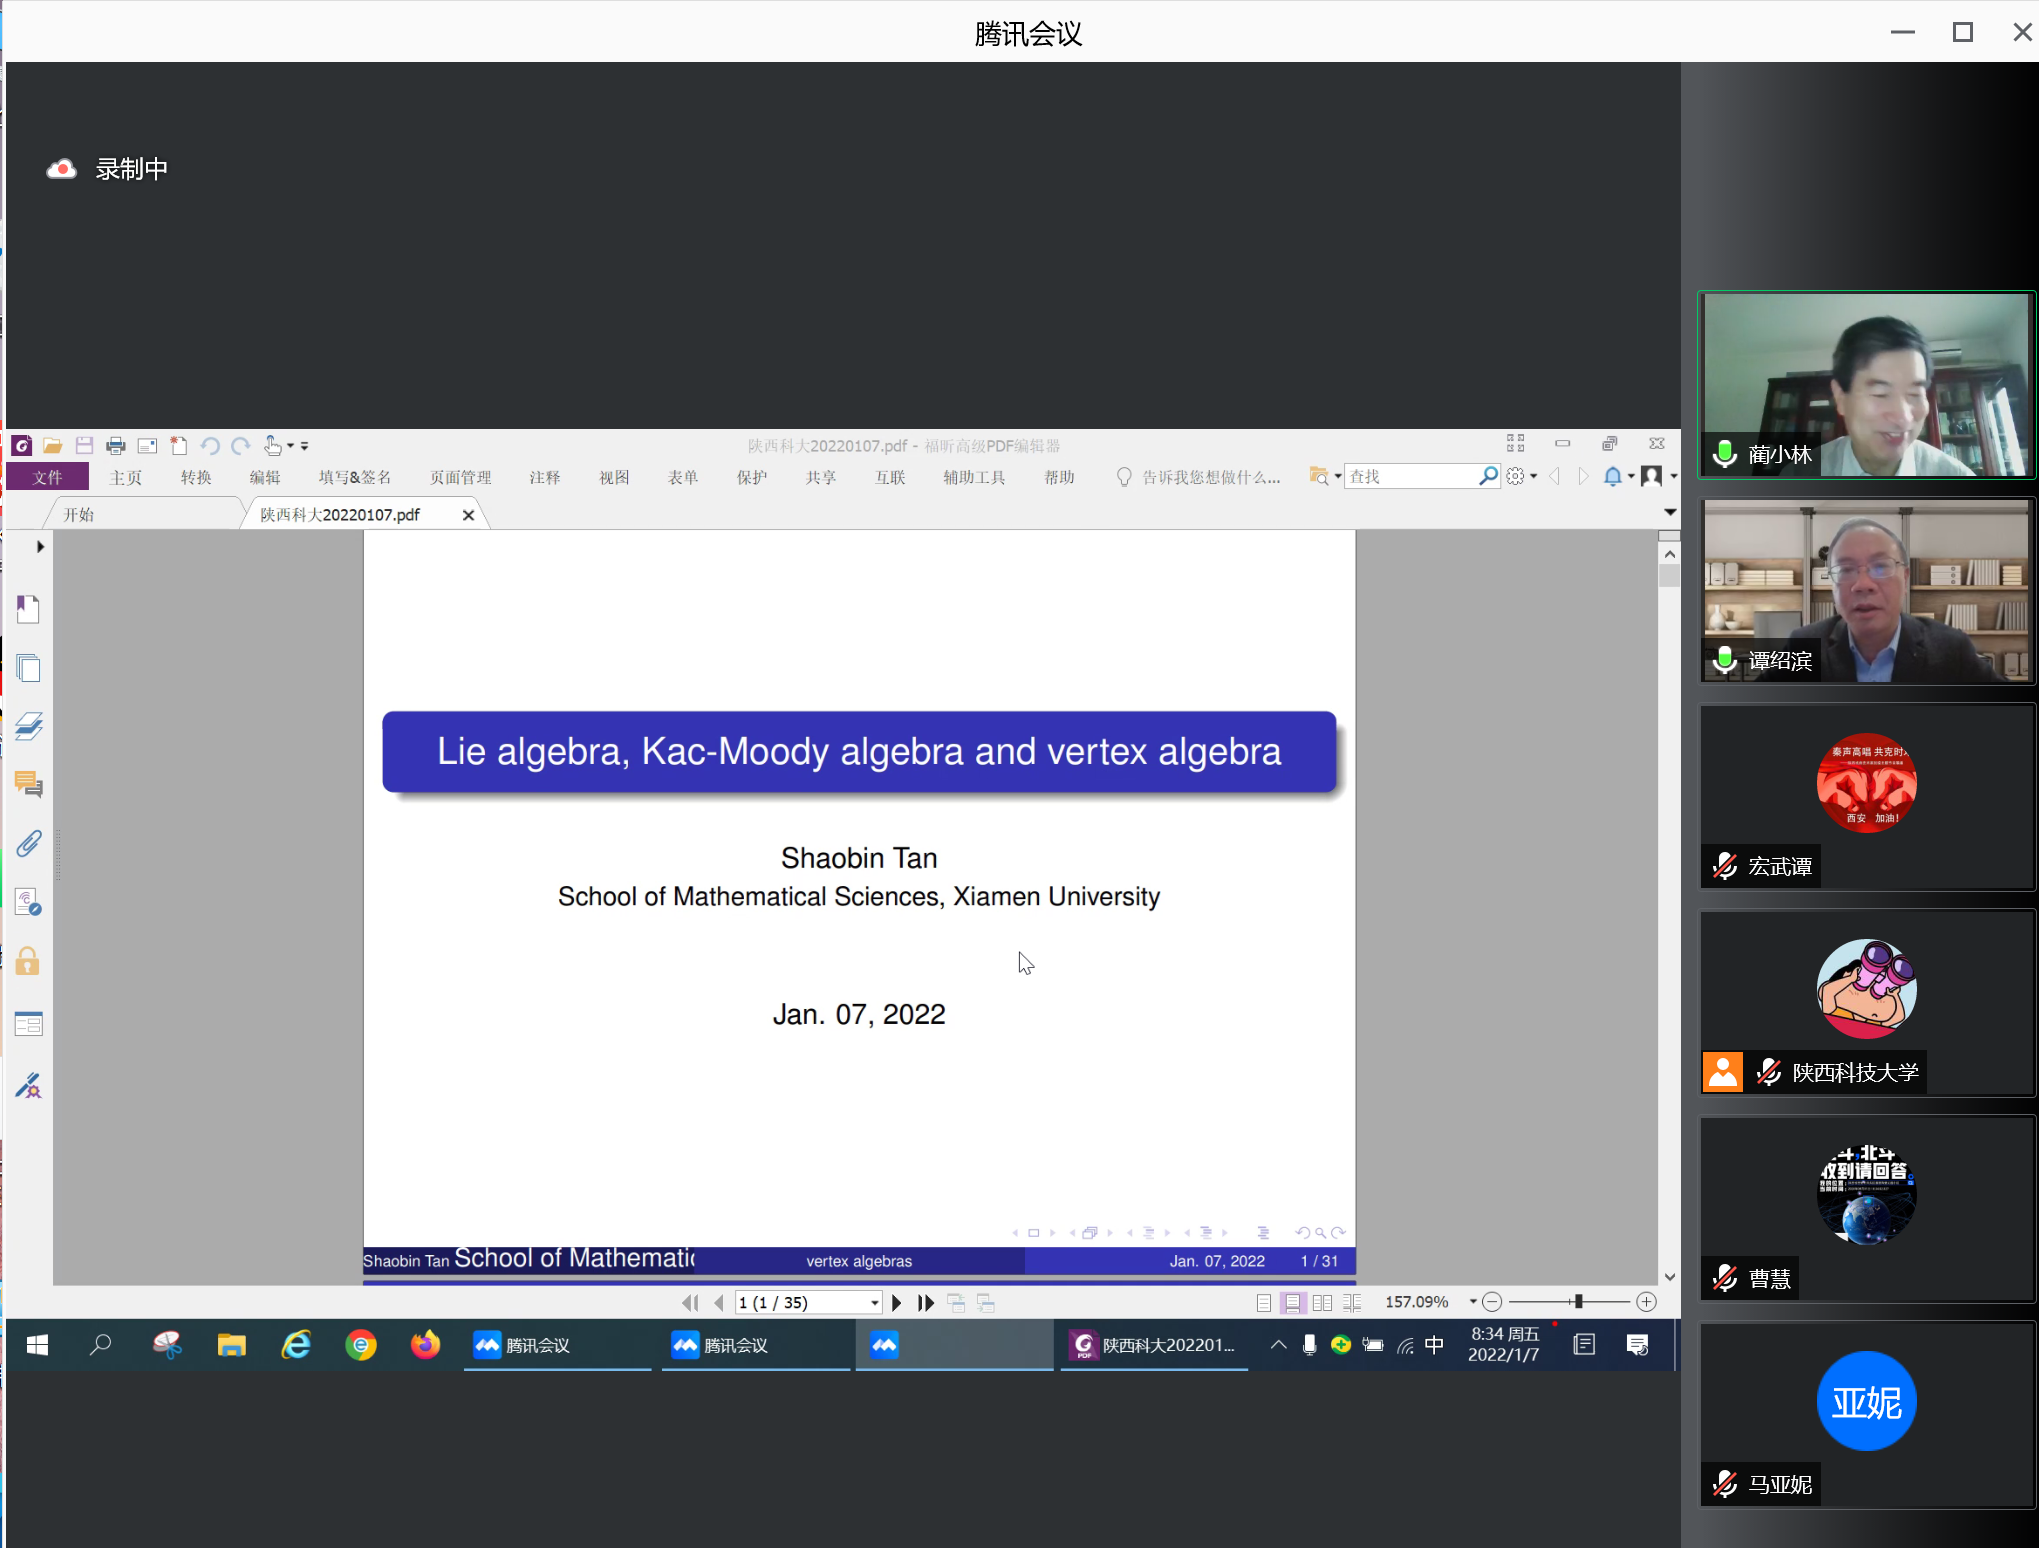Image resolution: width=2039 pixels, height=1548 pixels.
Task: Click the zoom slider handle
Action: pos(1578,1301)
